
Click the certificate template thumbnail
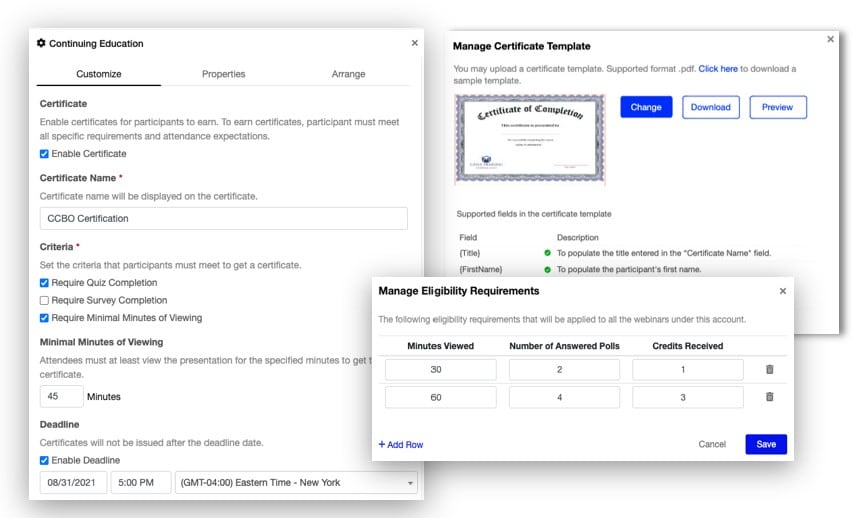click(x=530, y=139)
